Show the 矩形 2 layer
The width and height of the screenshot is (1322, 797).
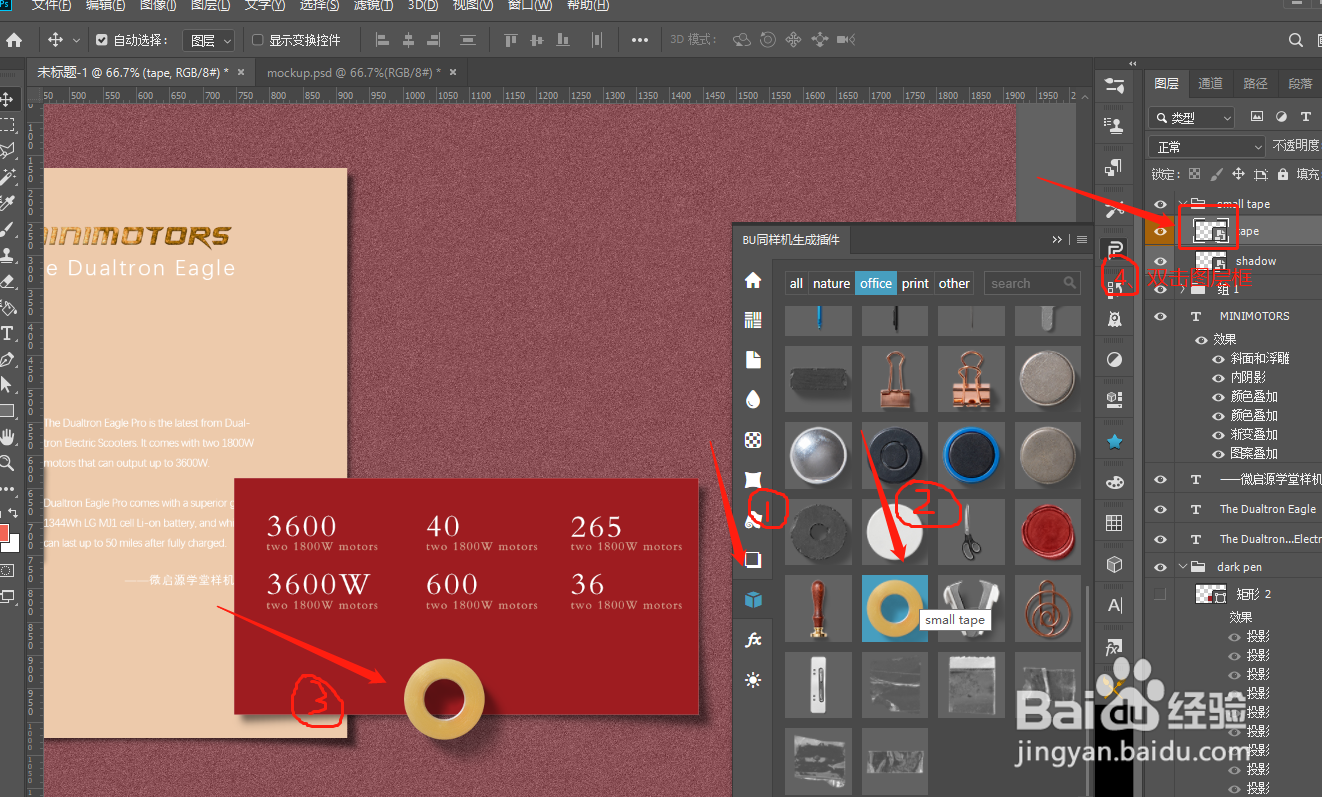[1160, 594]
